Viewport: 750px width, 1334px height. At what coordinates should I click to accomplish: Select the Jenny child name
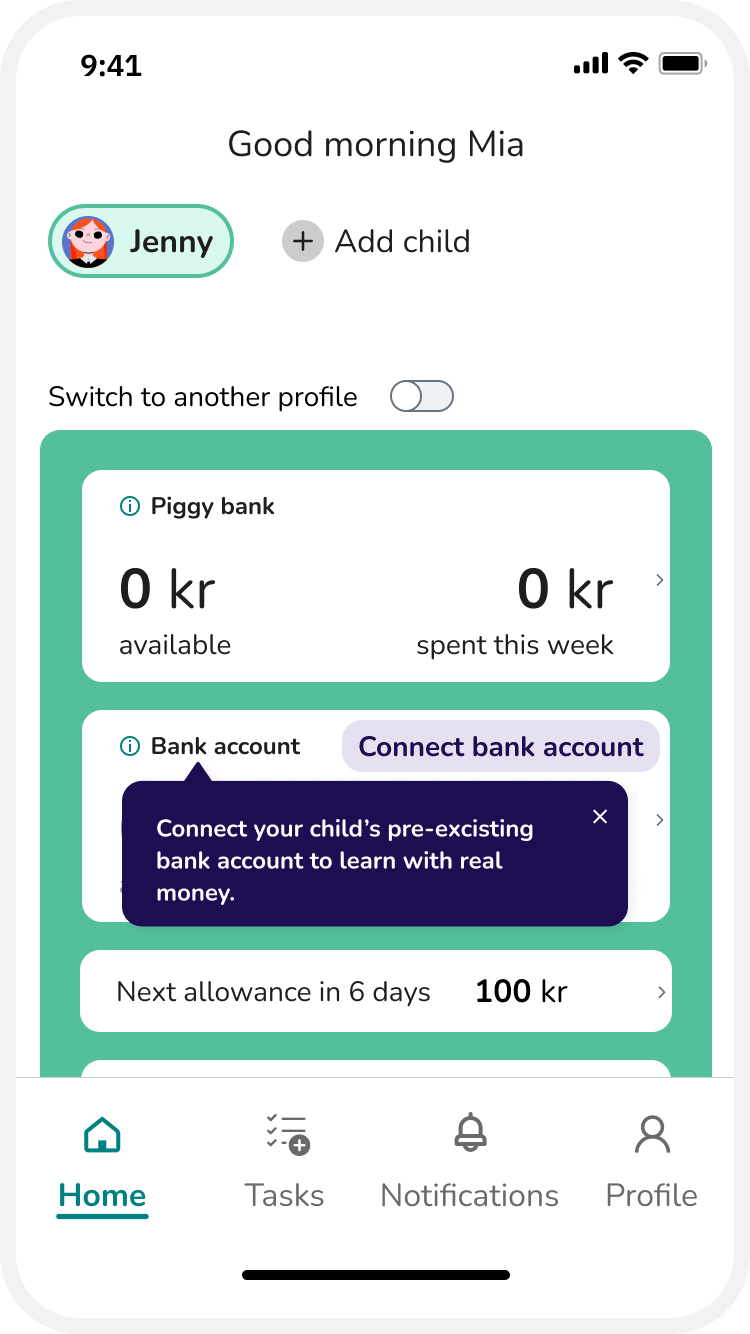pyautogui.click(x=171, y=242)
